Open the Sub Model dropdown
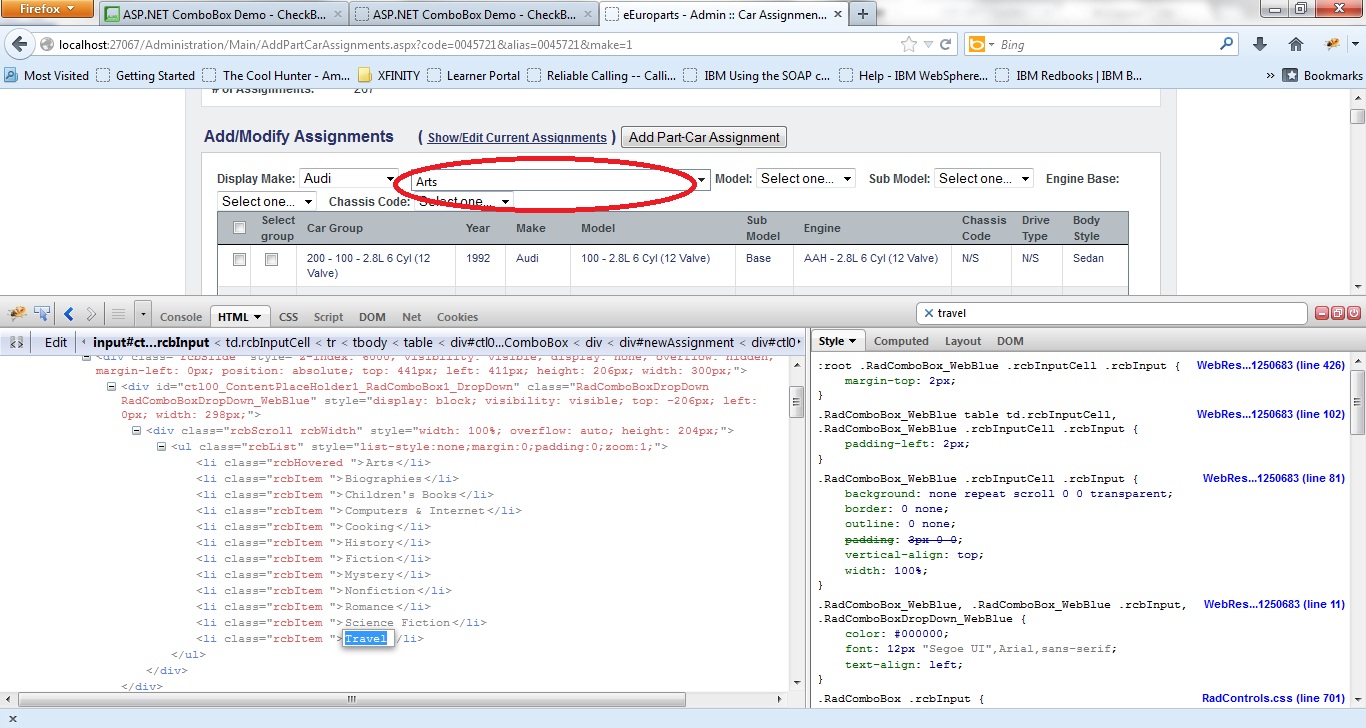 coord(984,178)
